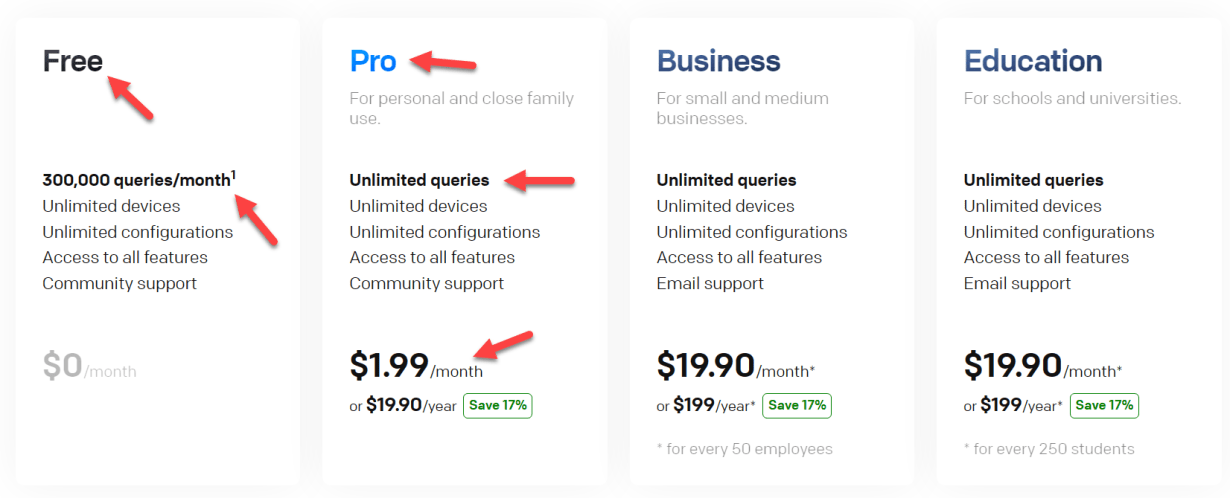Image resolution: width=1230 pixels, height=498 pixels.
Task: Click the Education plan Save 17% badge
Action: [x=1104, y=405]
